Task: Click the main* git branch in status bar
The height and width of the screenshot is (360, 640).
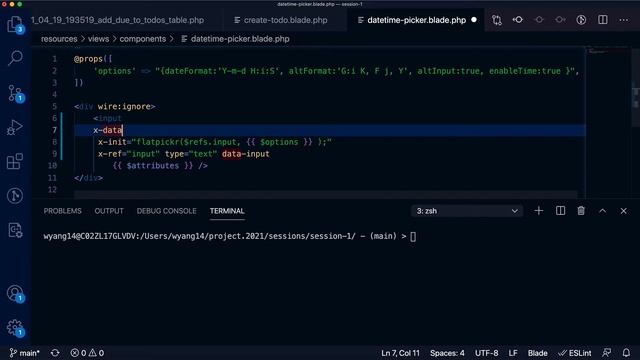Action: pos(25,353)
